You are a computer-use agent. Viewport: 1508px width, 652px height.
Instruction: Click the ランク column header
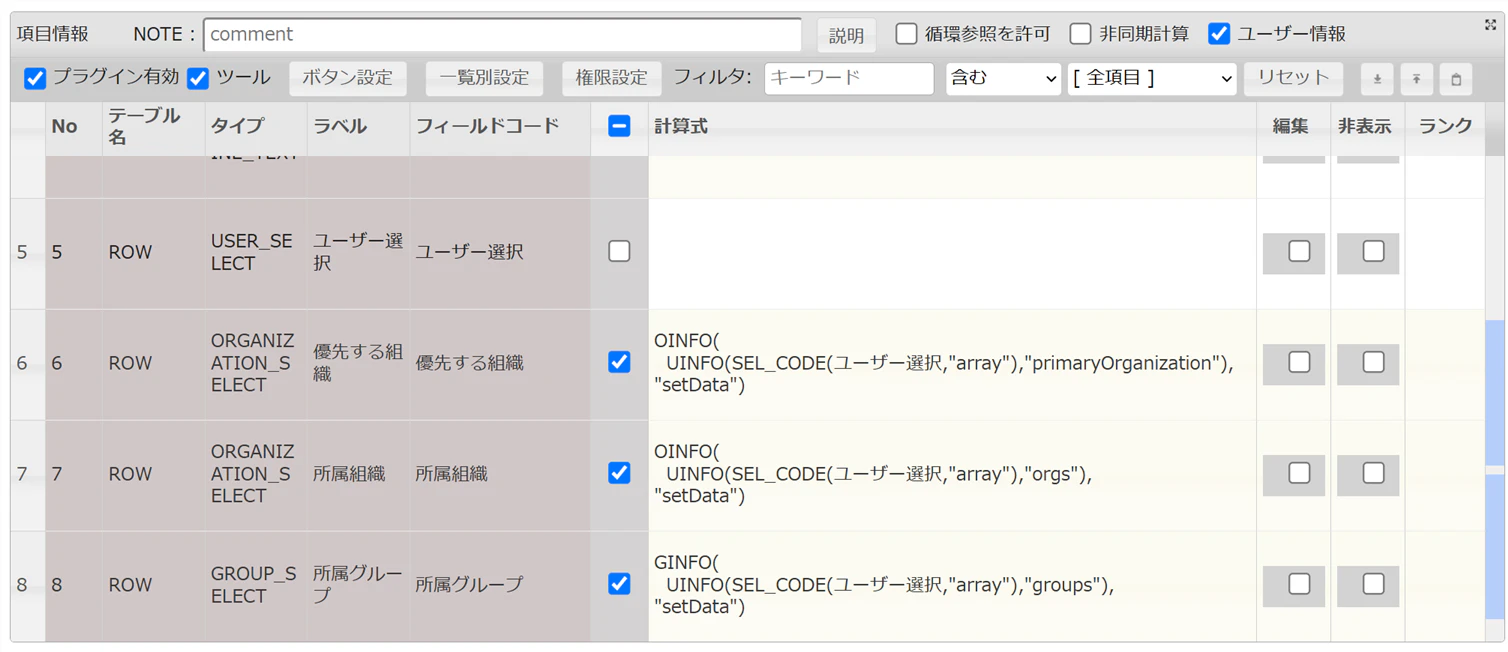click(1445, 127)
